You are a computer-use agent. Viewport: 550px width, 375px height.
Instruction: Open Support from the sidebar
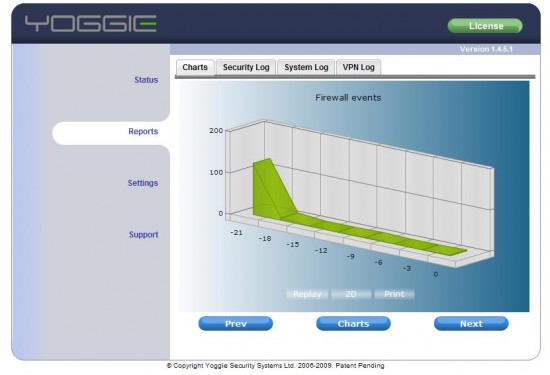143,235
